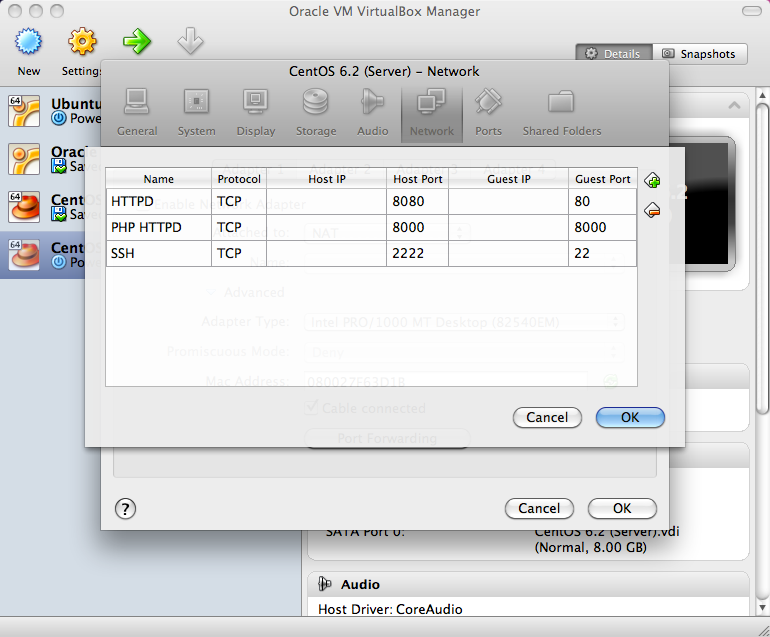770x637 pixels.
Task: Add a new port forwarding rule
Action: (652, 181)
